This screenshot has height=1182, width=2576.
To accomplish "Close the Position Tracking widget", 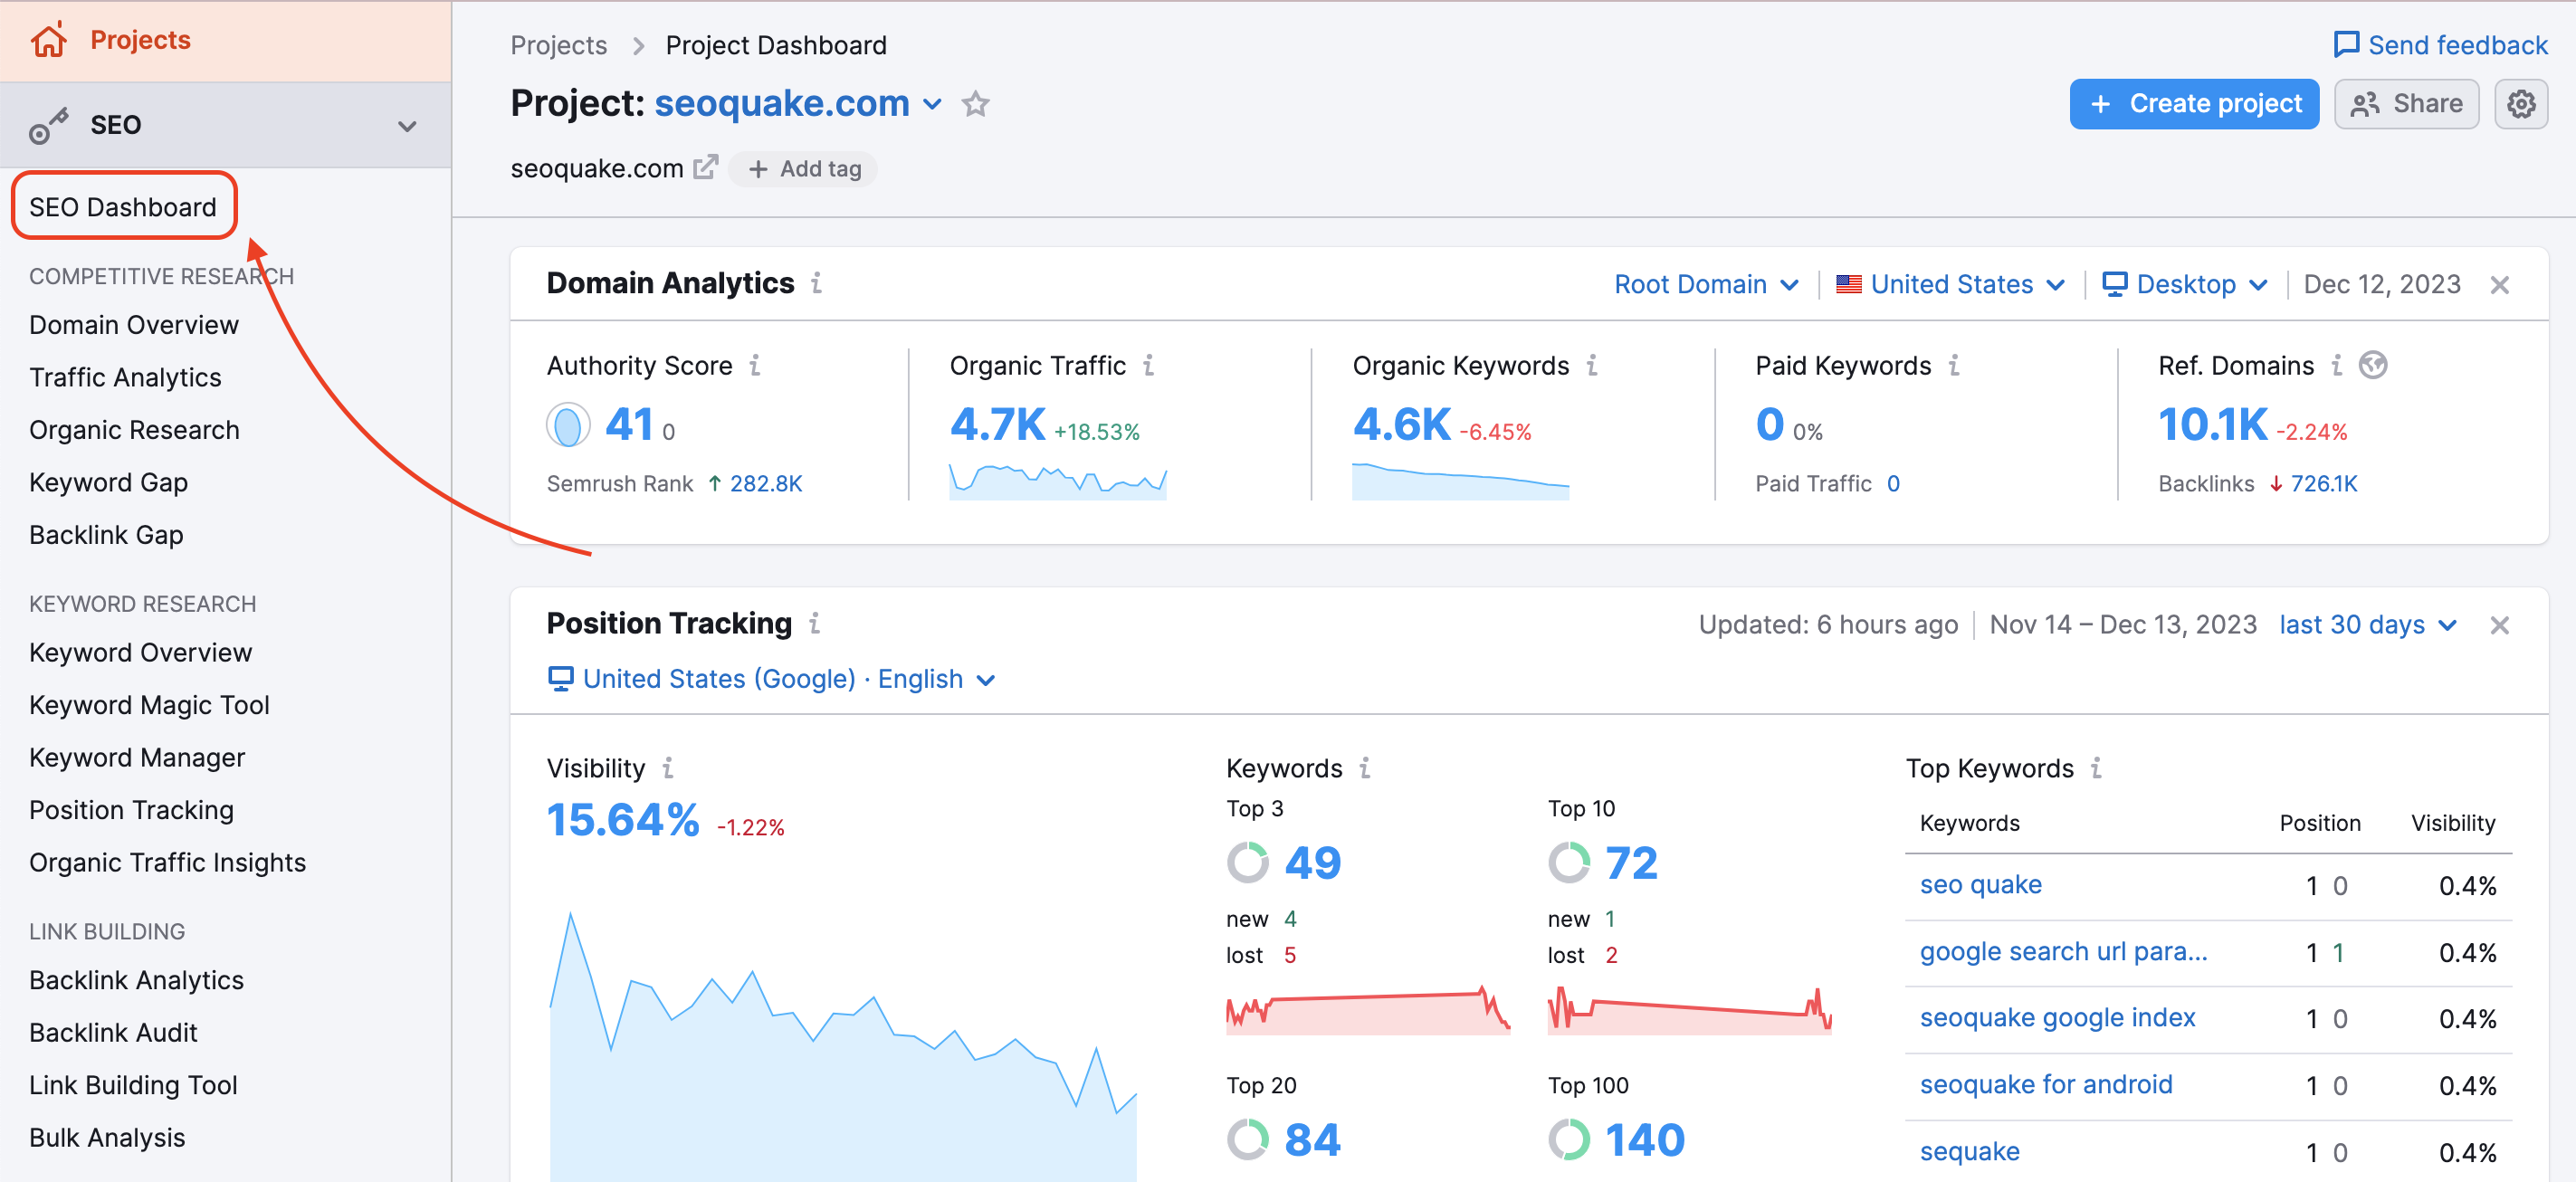I will click(2499, 625).
